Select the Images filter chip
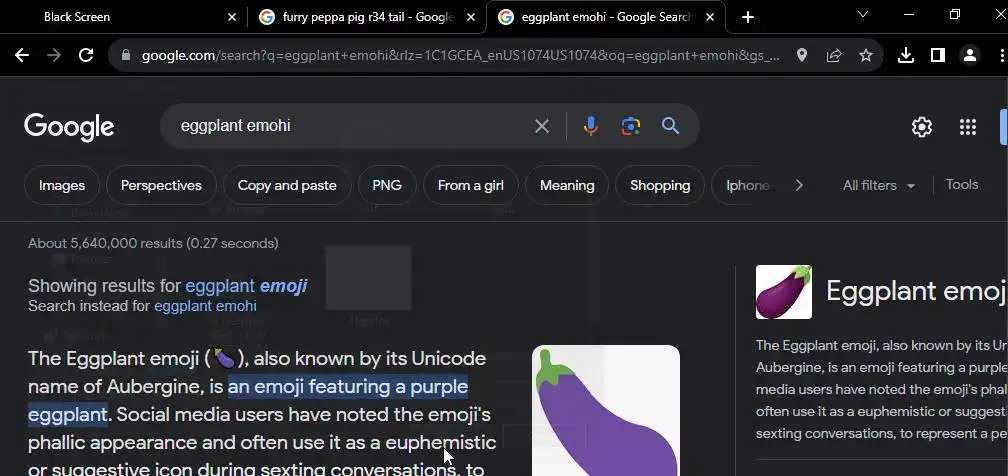Image resolution: width=1008 pixels, height=476 pixels. tap(62, 185)
